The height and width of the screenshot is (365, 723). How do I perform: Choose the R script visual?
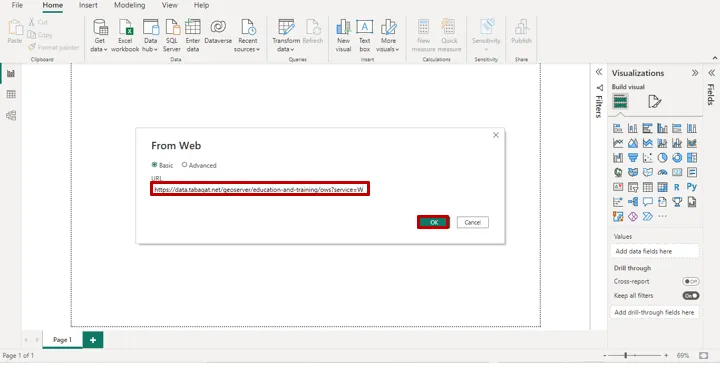point(677,188)
